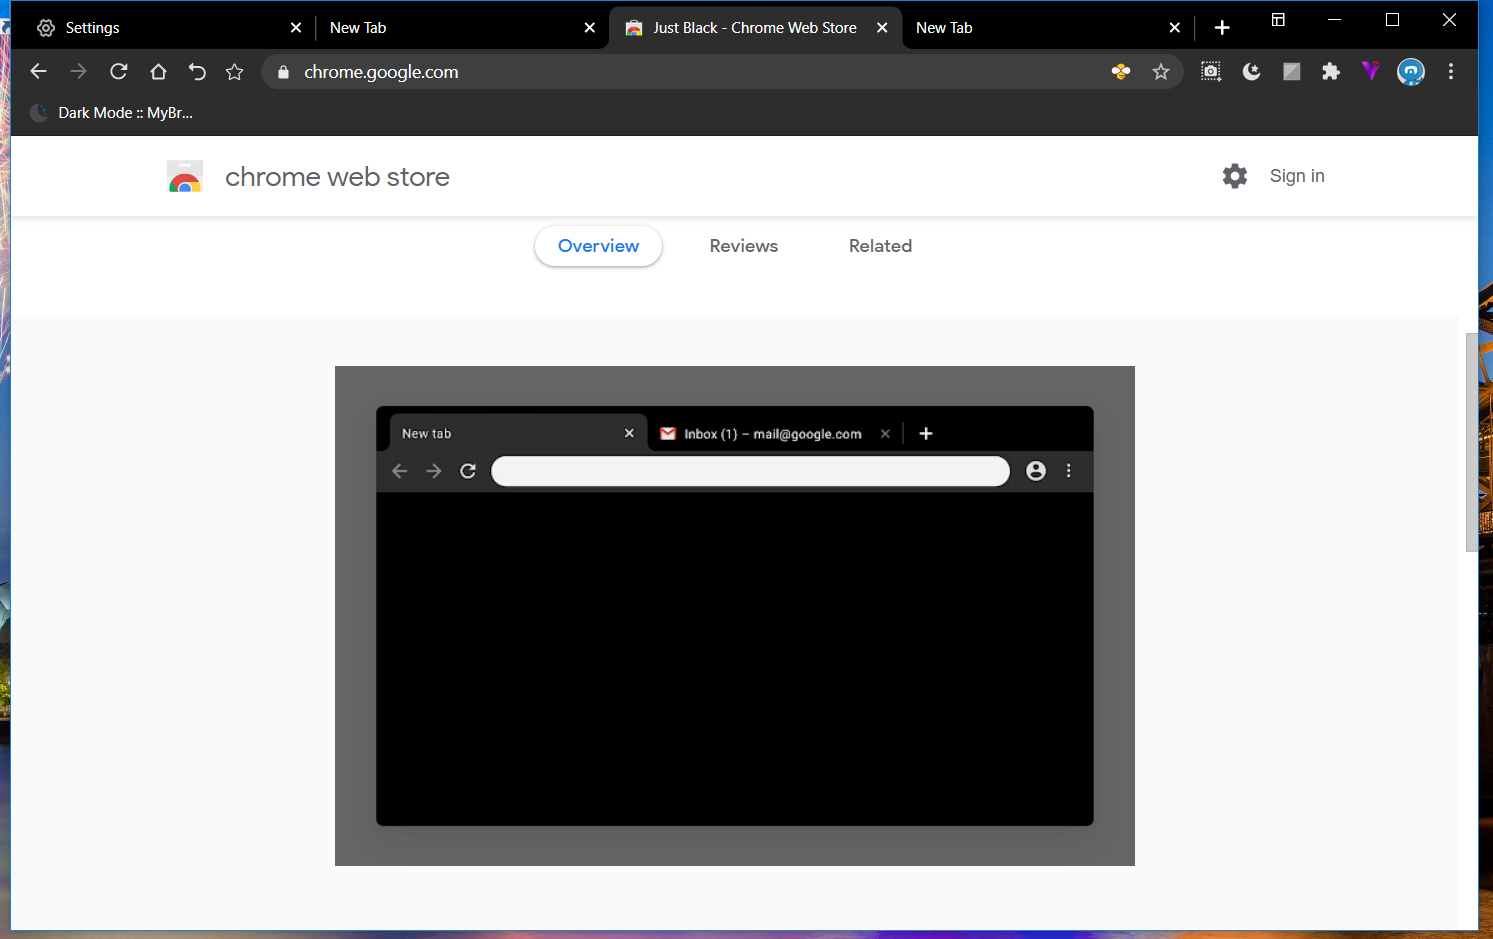The image size is (1493, 939).
Task: Switch to the Reviews tab
Action: tap(743, 245)
